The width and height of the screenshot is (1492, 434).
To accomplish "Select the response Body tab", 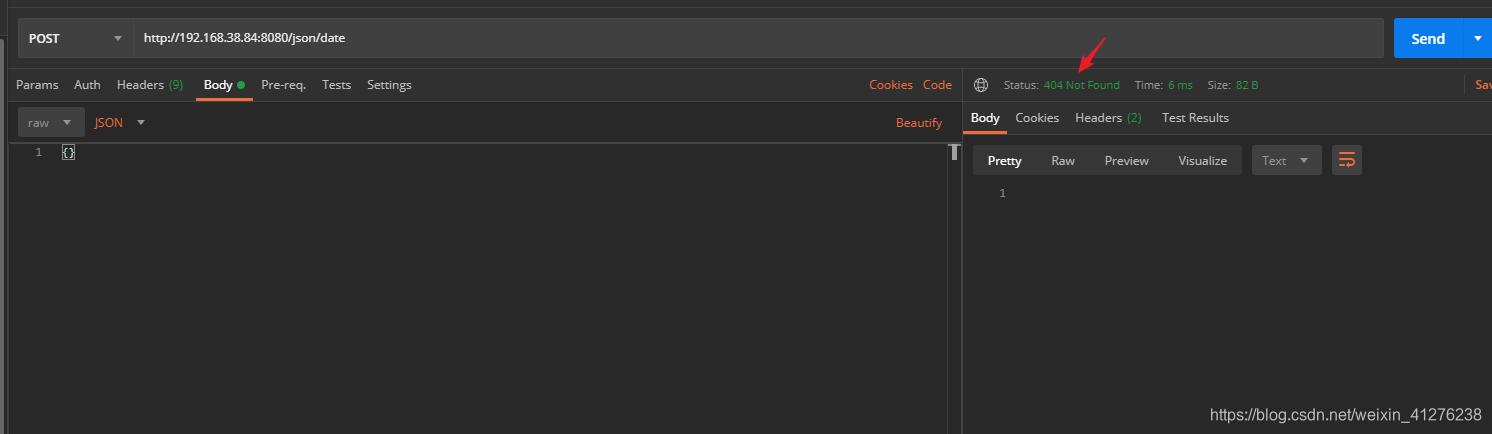I will click(x=985, y=118).
